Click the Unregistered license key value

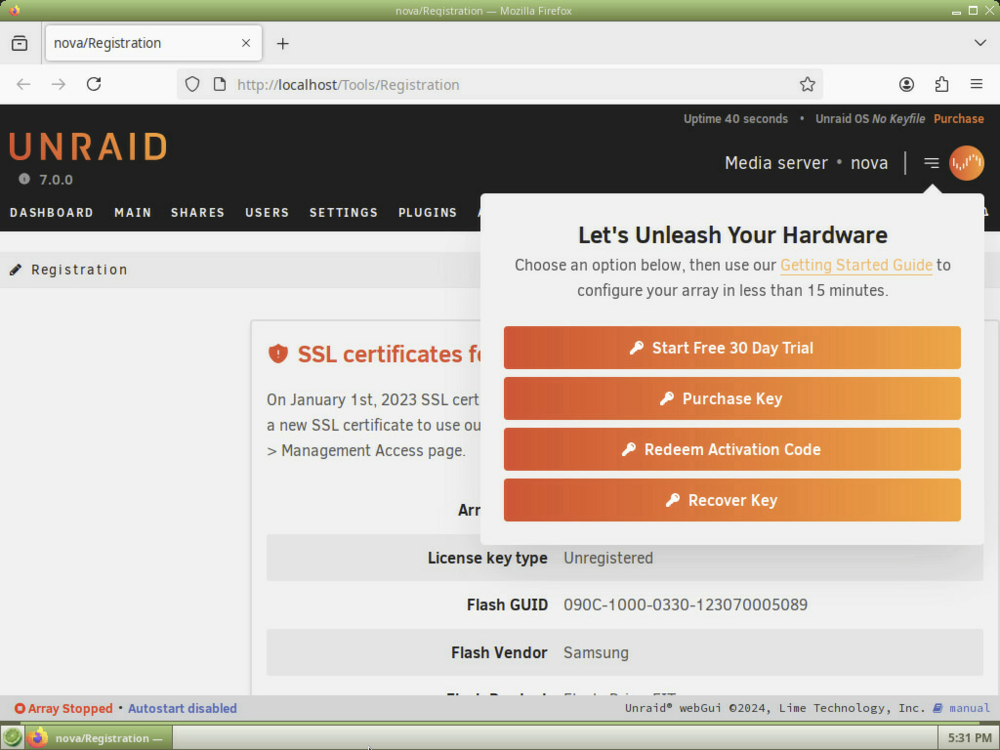click(x=608, y=558)
